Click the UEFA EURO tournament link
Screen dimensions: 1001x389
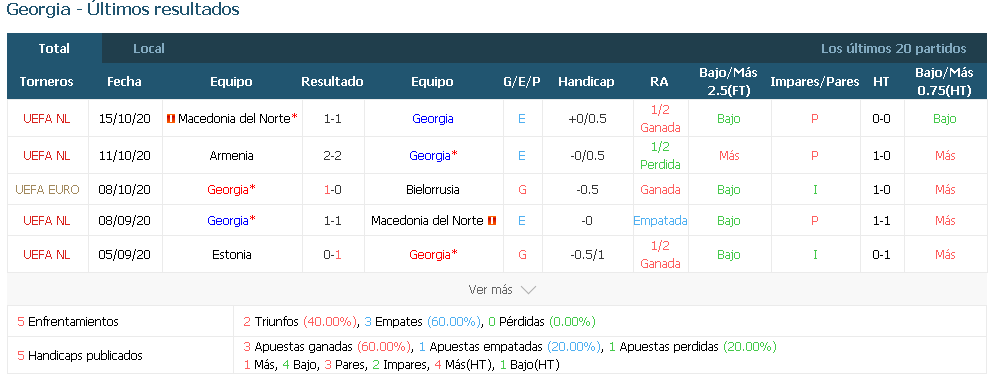[47, 190]
